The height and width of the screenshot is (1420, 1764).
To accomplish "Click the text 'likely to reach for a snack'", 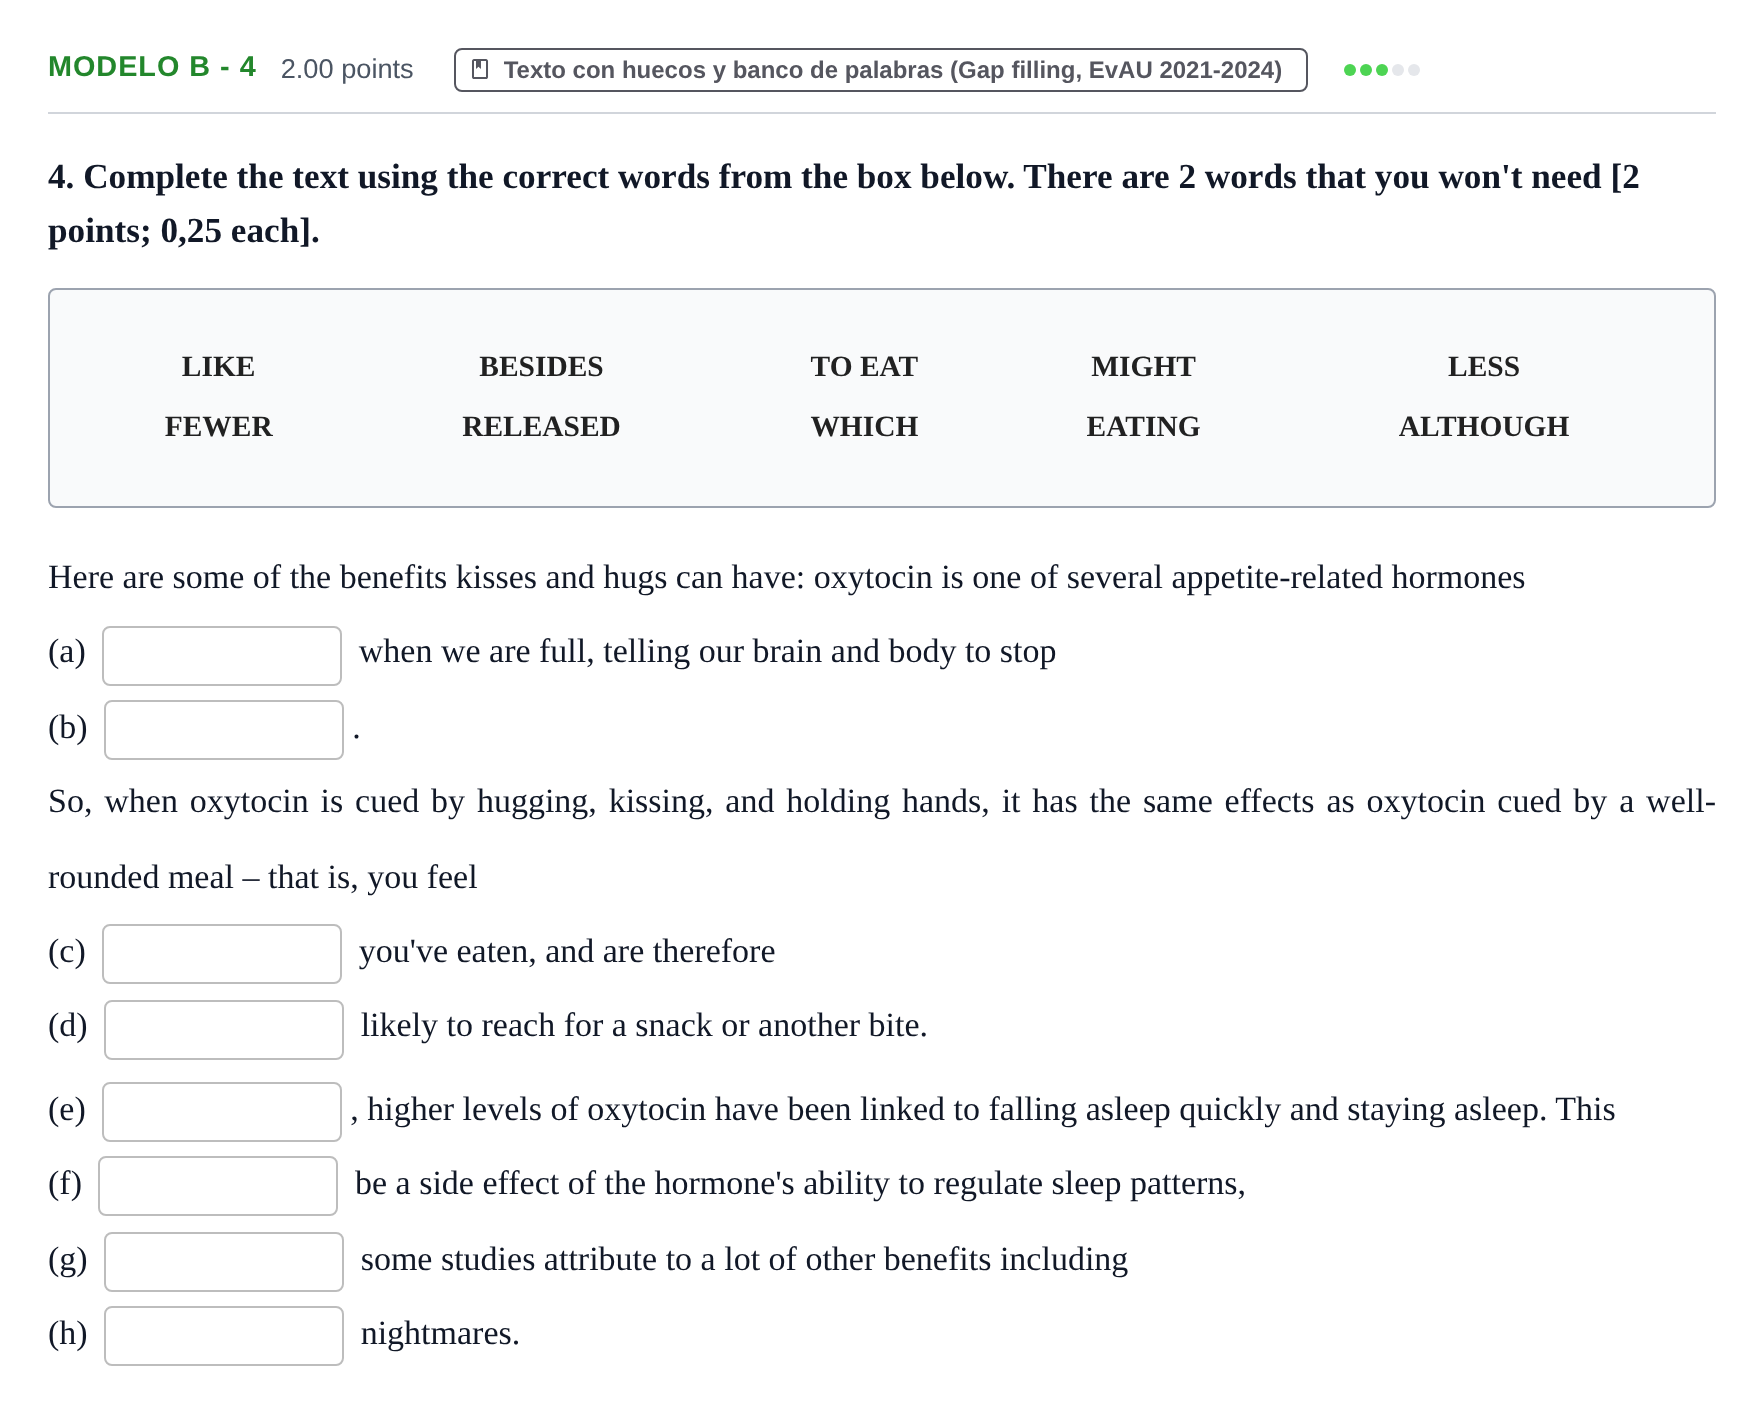I will click(x=536, y=1026).
